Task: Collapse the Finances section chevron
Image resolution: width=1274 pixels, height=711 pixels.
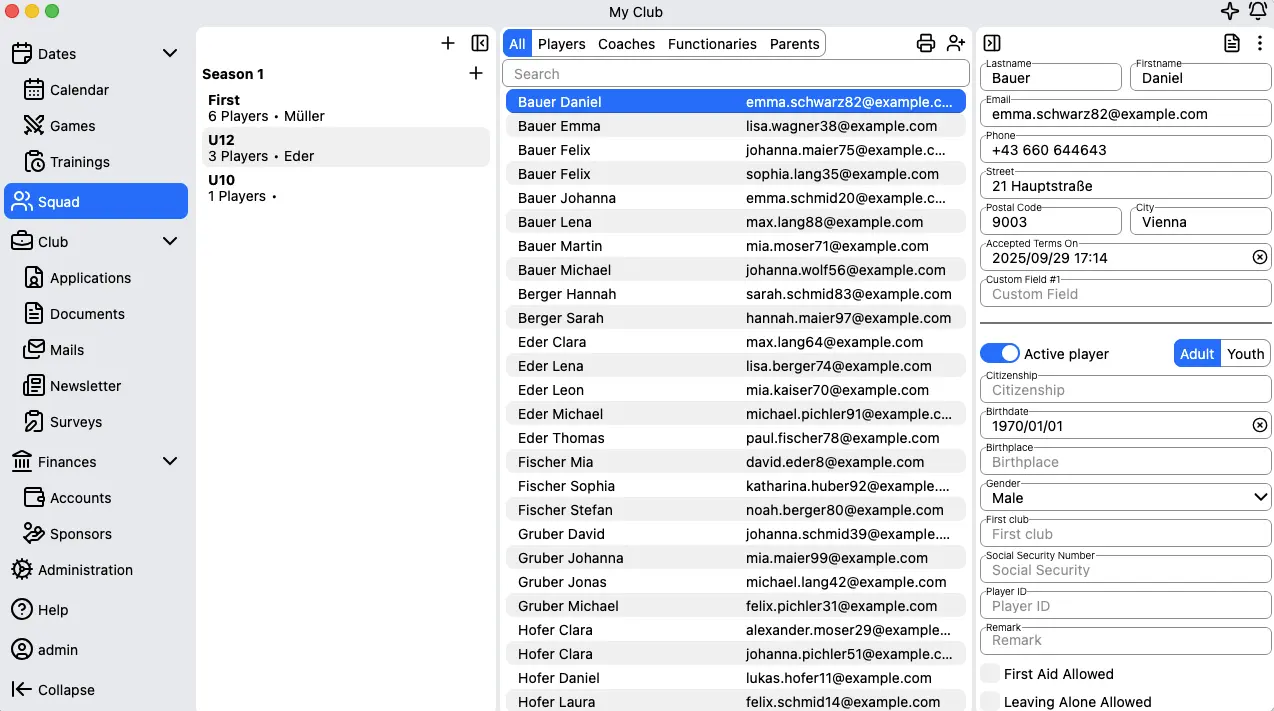Action: pos(170,462)
